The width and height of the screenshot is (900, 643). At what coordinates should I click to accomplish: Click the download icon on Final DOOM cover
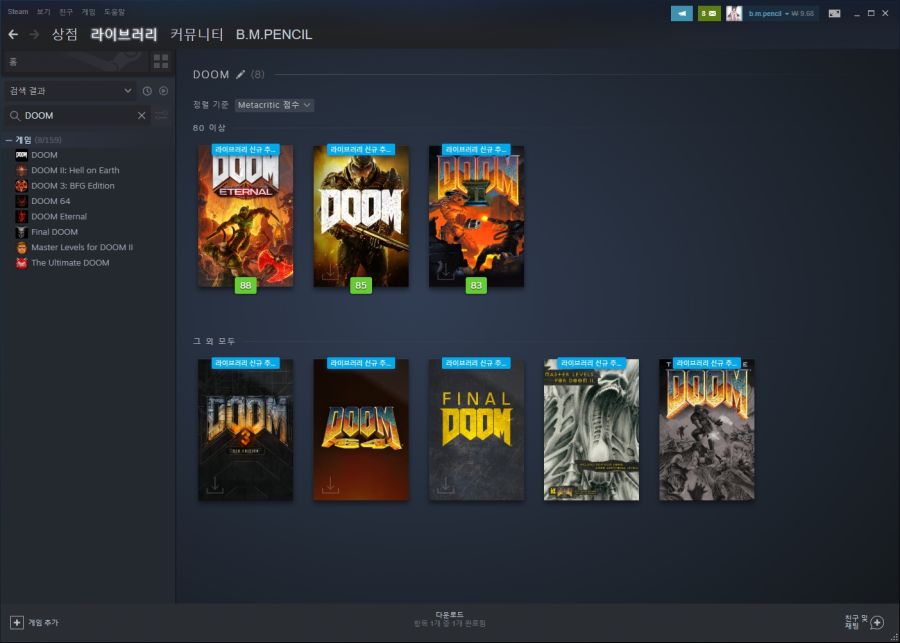(x=445, y=484)
